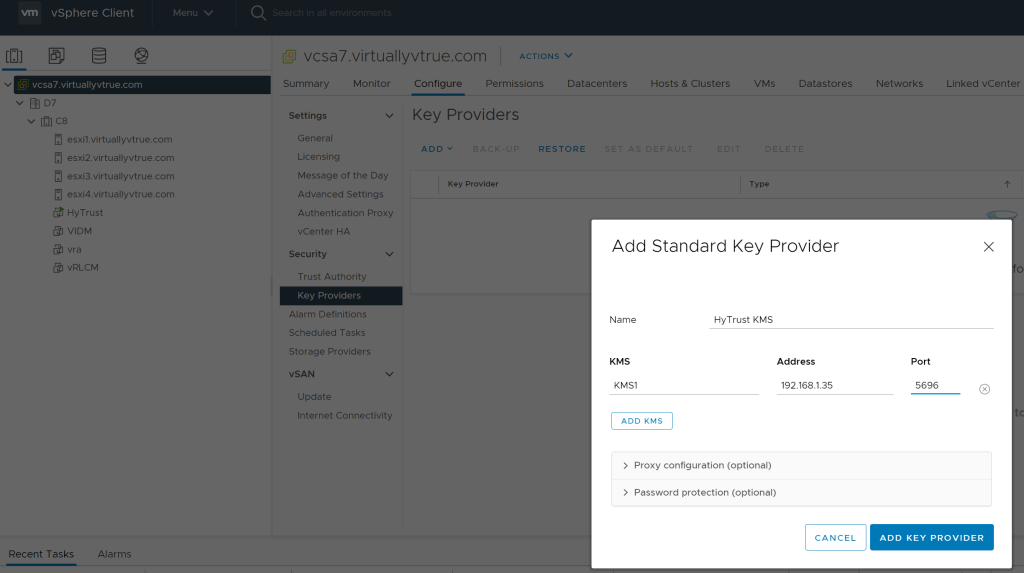Open the Storage inventory view icon
Image resolution: width=1024 pixels, height=573 pixels.
pos(98,56)
